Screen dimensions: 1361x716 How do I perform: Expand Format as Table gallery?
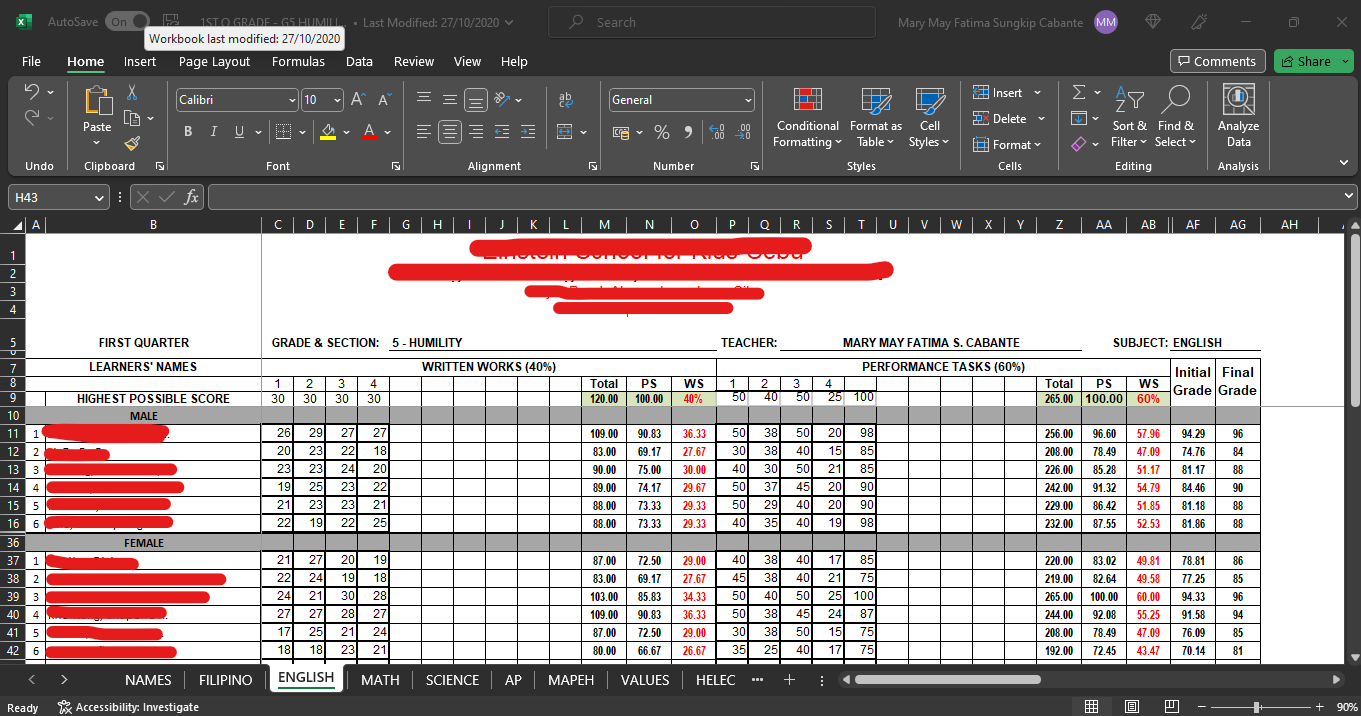pyautogui.click(x=875, y=117)
